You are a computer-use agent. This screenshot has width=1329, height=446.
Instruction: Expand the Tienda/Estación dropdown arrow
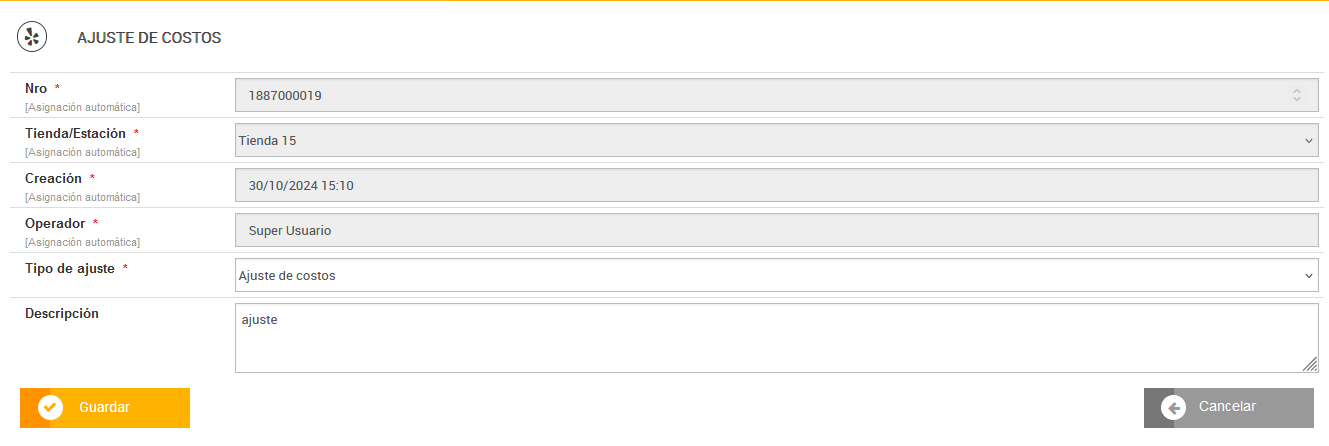(x=1309, y=141)
